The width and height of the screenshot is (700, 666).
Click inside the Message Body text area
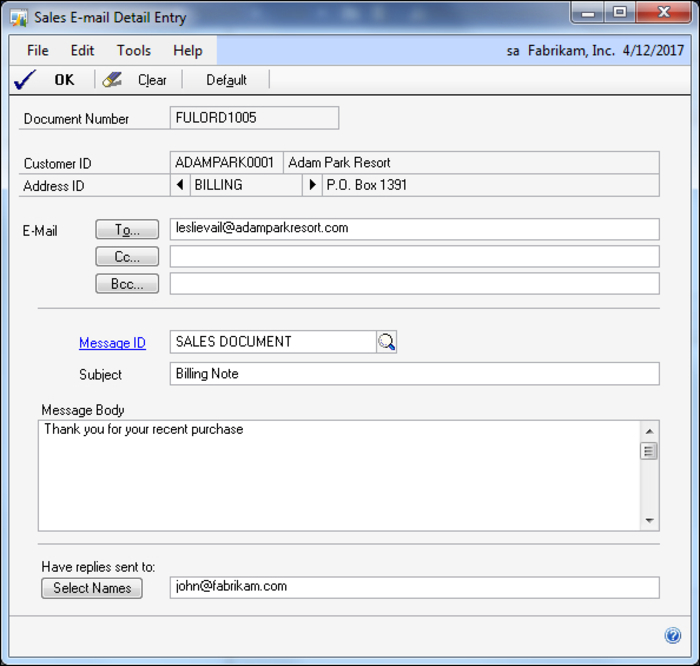(339, 475)
